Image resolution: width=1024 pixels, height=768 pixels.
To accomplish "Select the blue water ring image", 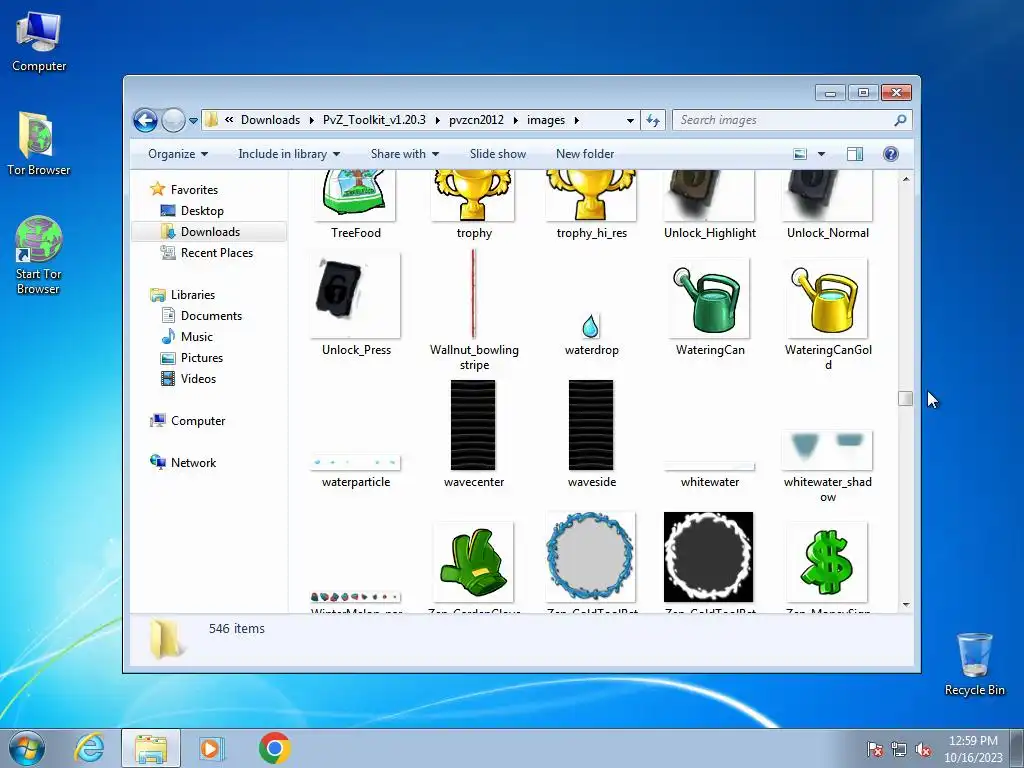I will [x=590, y=557].
